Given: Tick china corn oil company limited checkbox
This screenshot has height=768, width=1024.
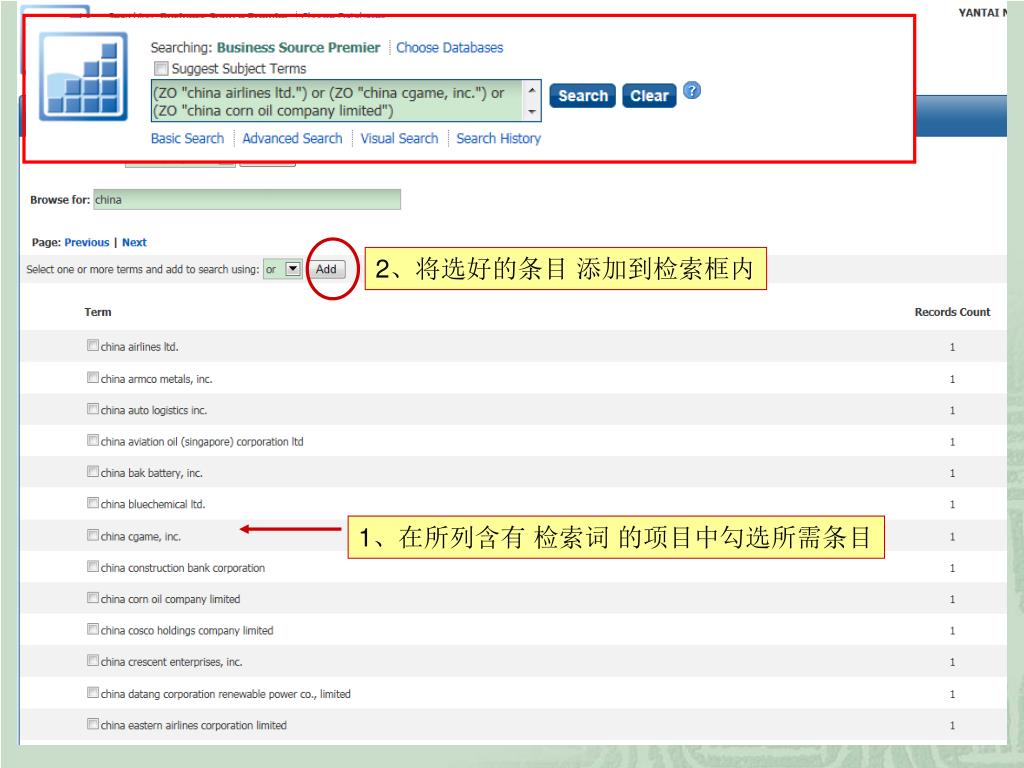Looking at the screenshot, I should tap(93, 598).
